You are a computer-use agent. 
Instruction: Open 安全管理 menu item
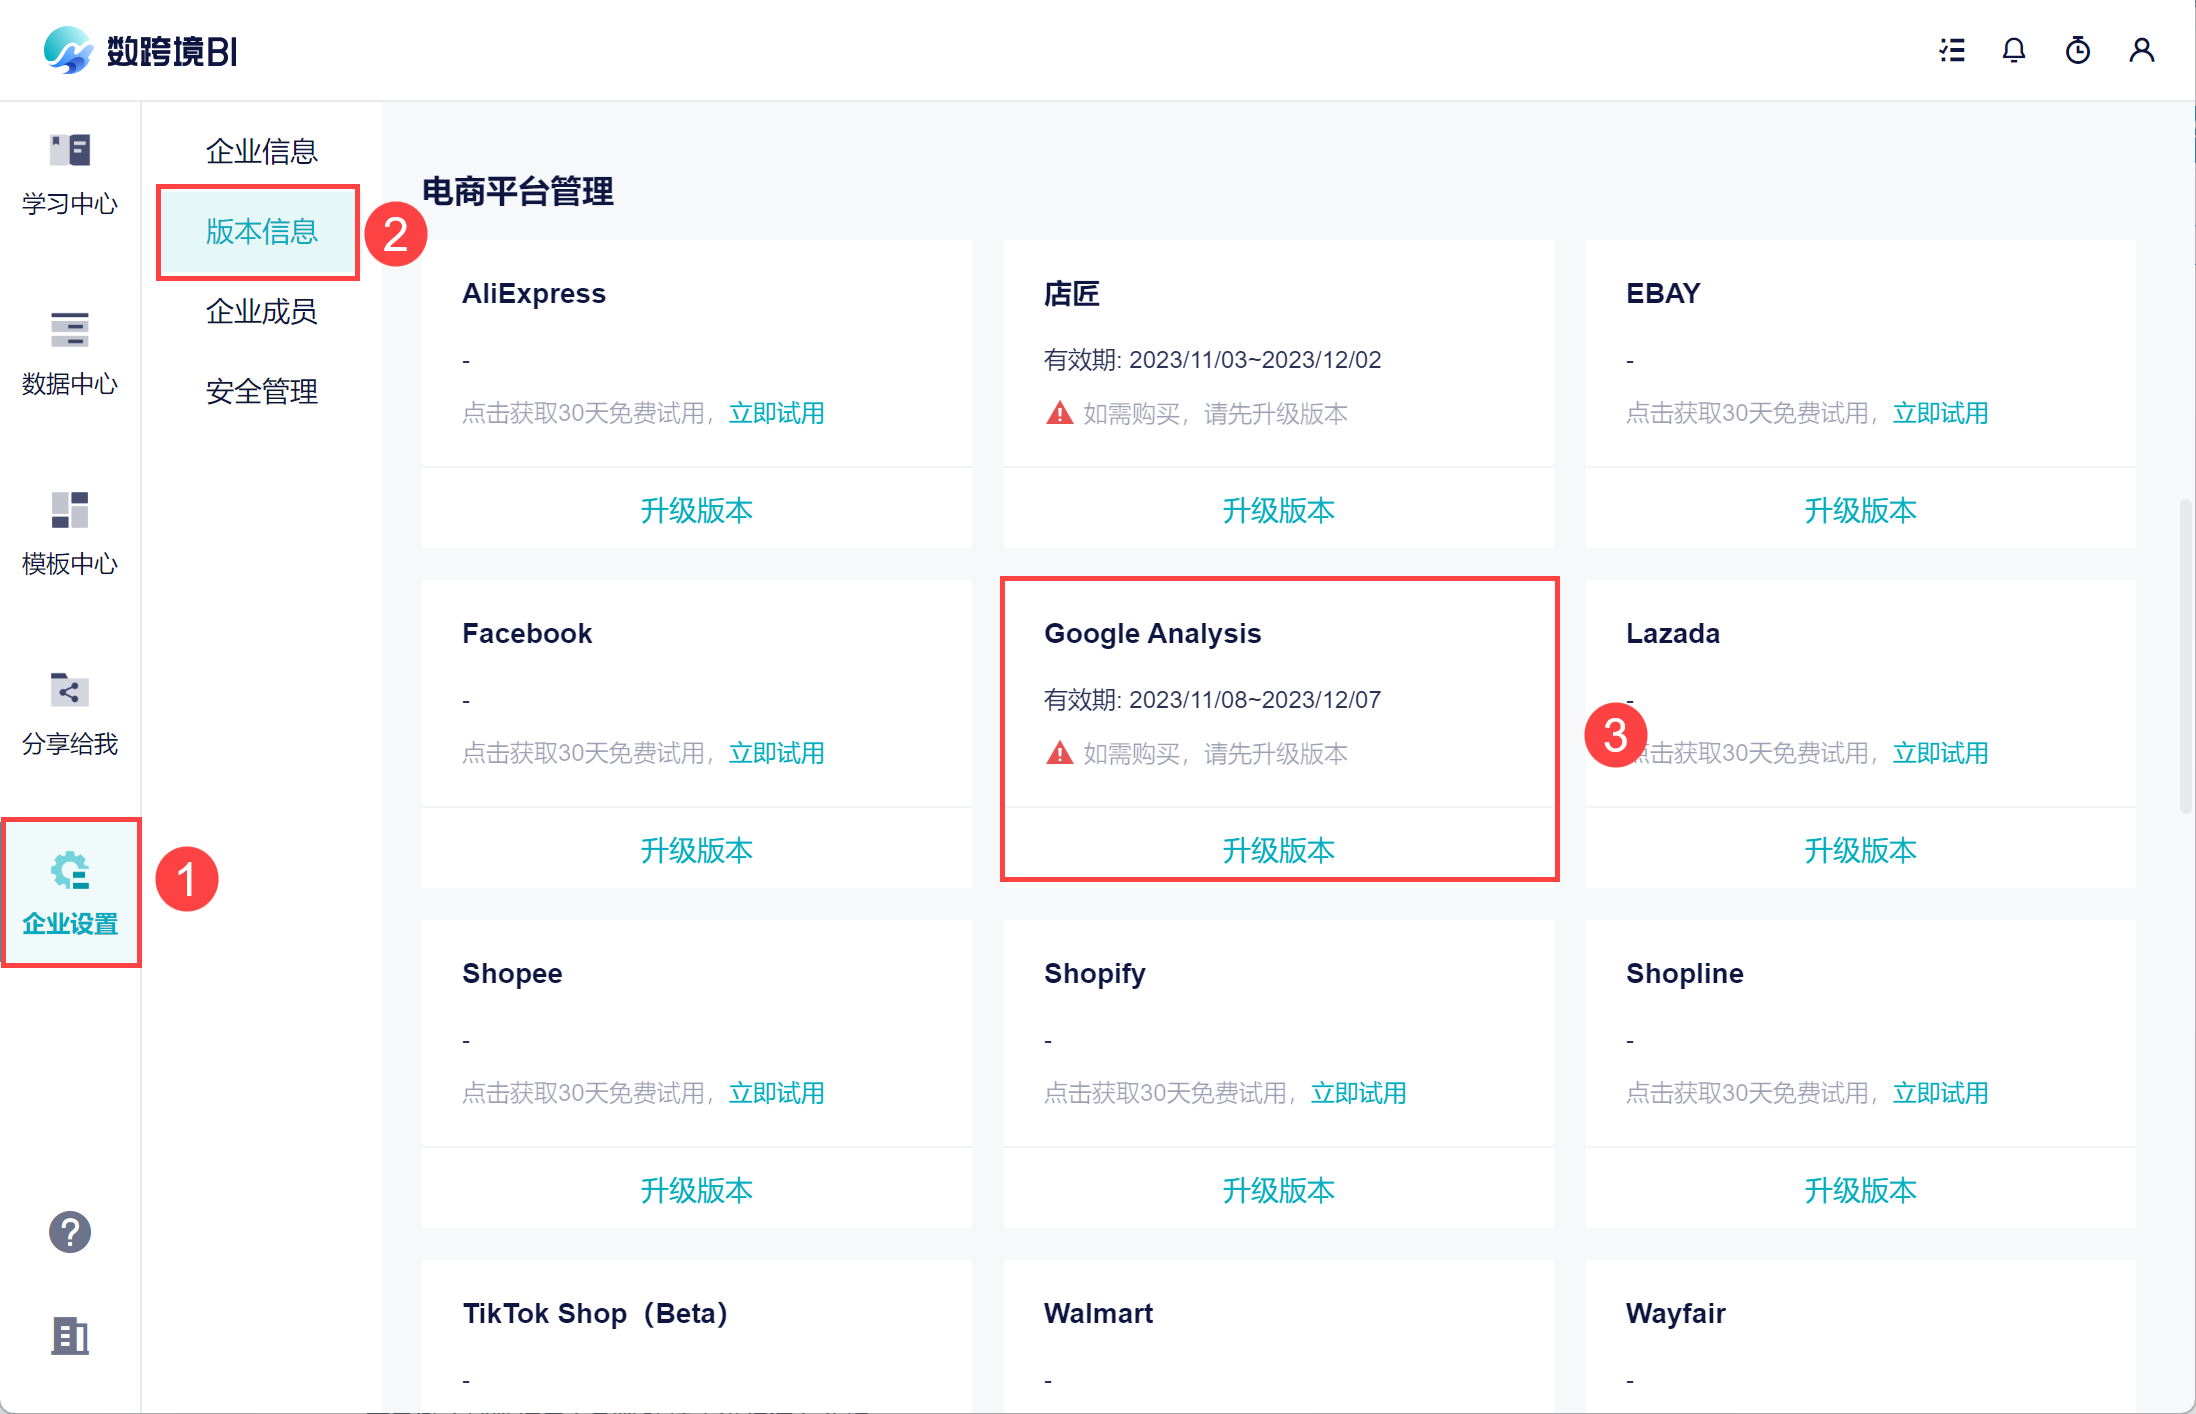coord(261,391)
